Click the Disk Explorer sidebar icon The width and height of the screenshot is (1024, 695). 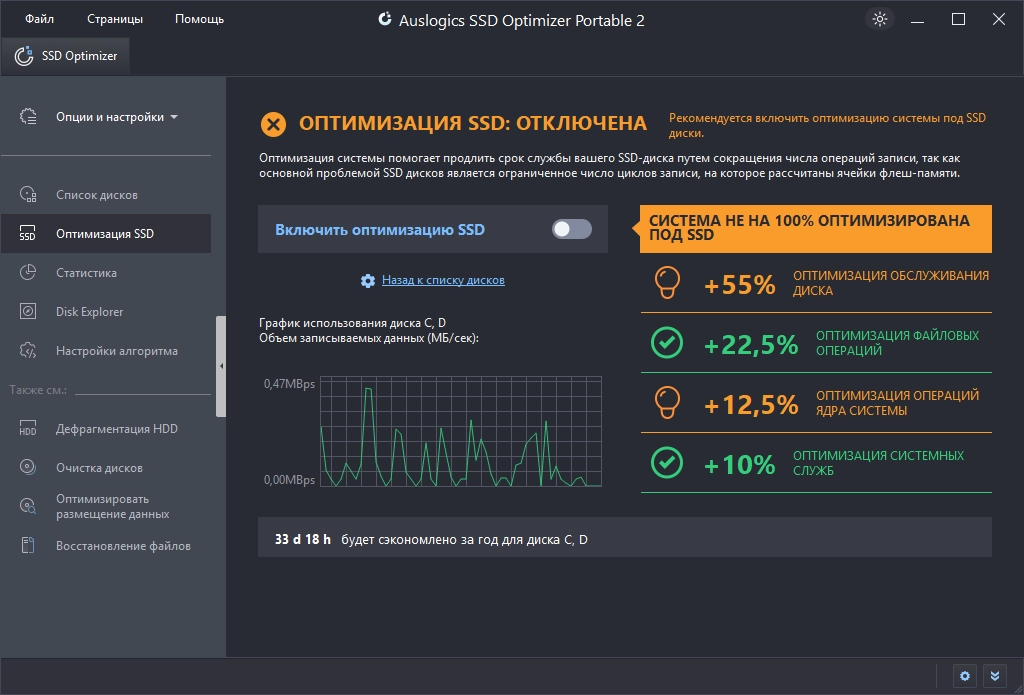27,311
